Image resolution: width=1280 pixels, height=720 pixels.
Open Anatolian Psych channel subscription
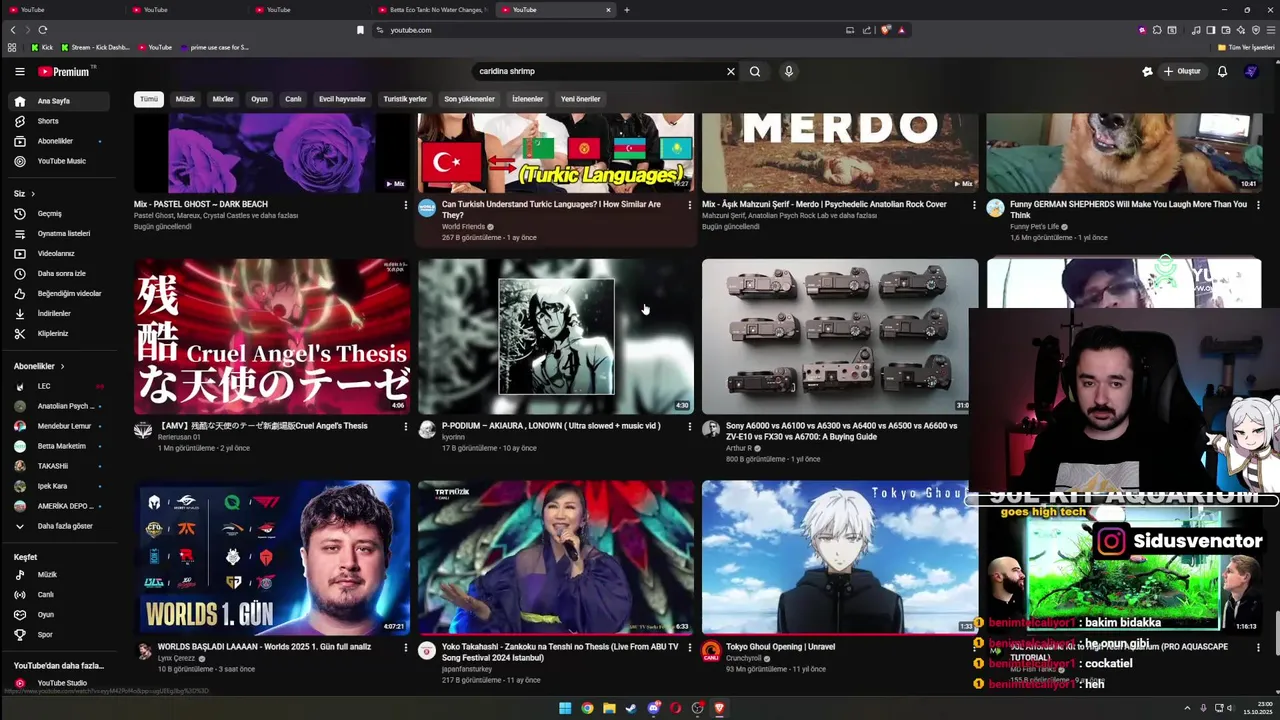point(60,406)
